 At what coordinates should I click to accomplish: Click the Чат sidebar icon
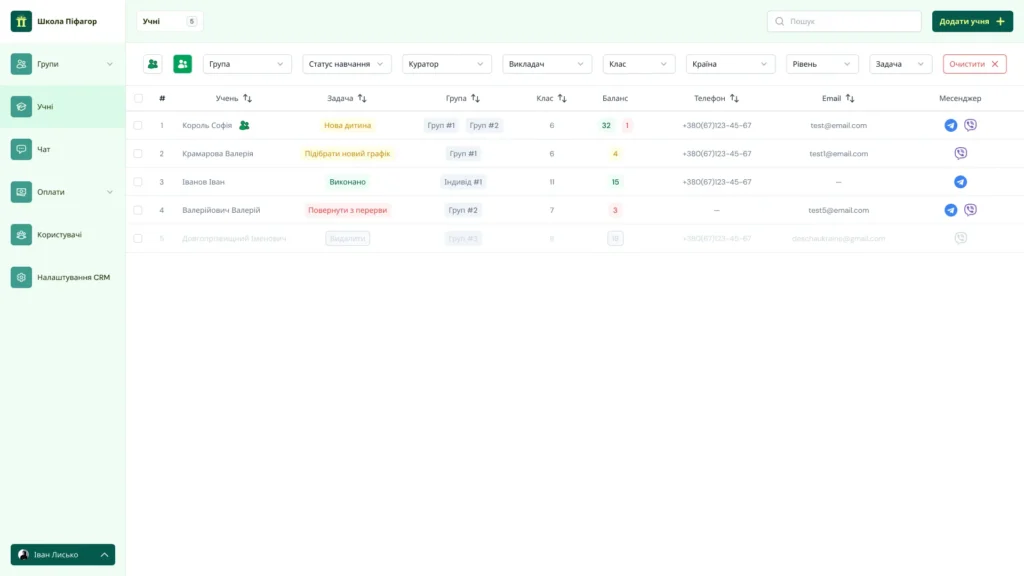21,150
